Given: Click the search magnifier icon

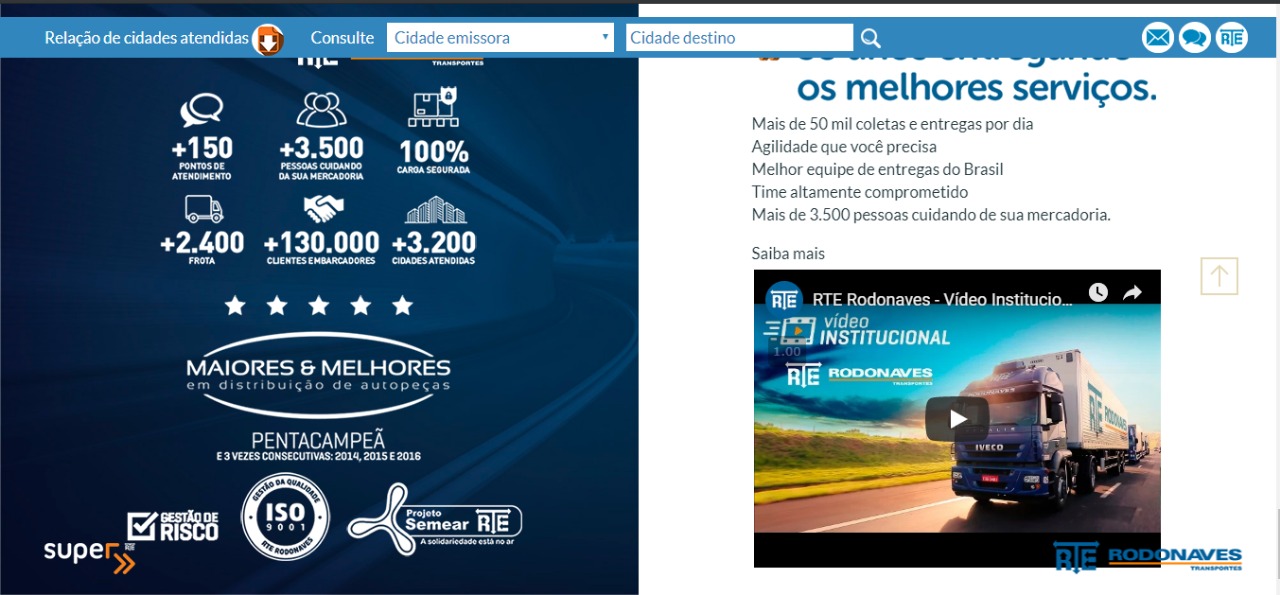Looking at the screenshot, I should click(871, 38).
